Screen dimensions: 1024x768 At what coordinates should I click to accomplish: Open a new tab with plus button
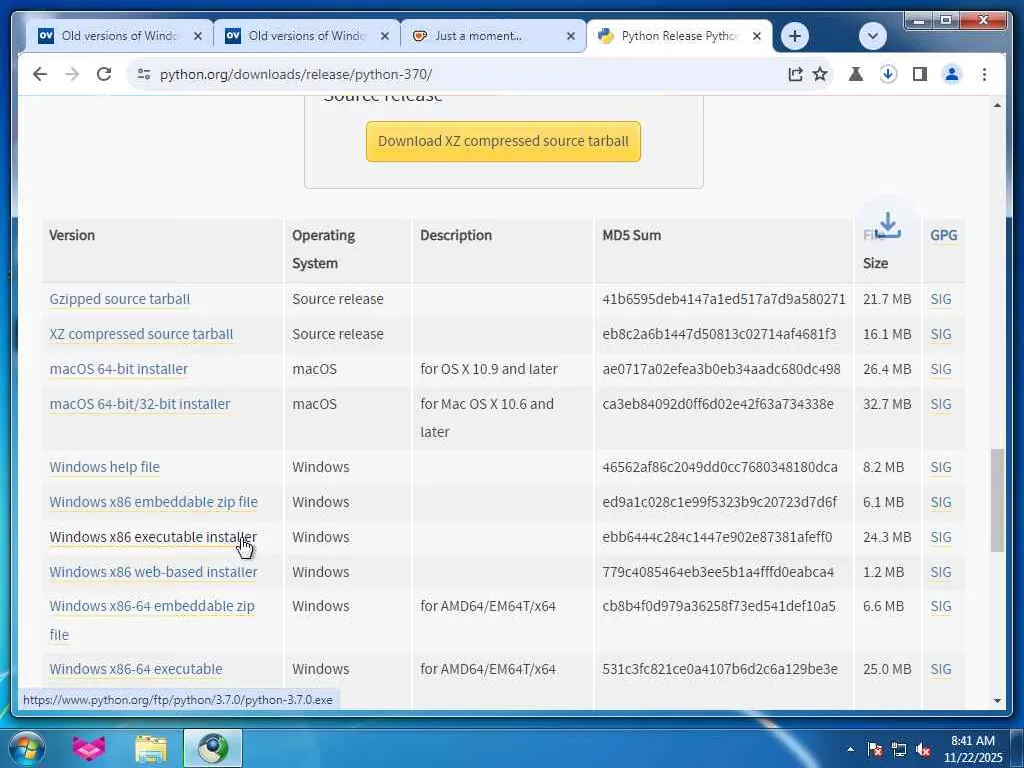pos(794,36)
